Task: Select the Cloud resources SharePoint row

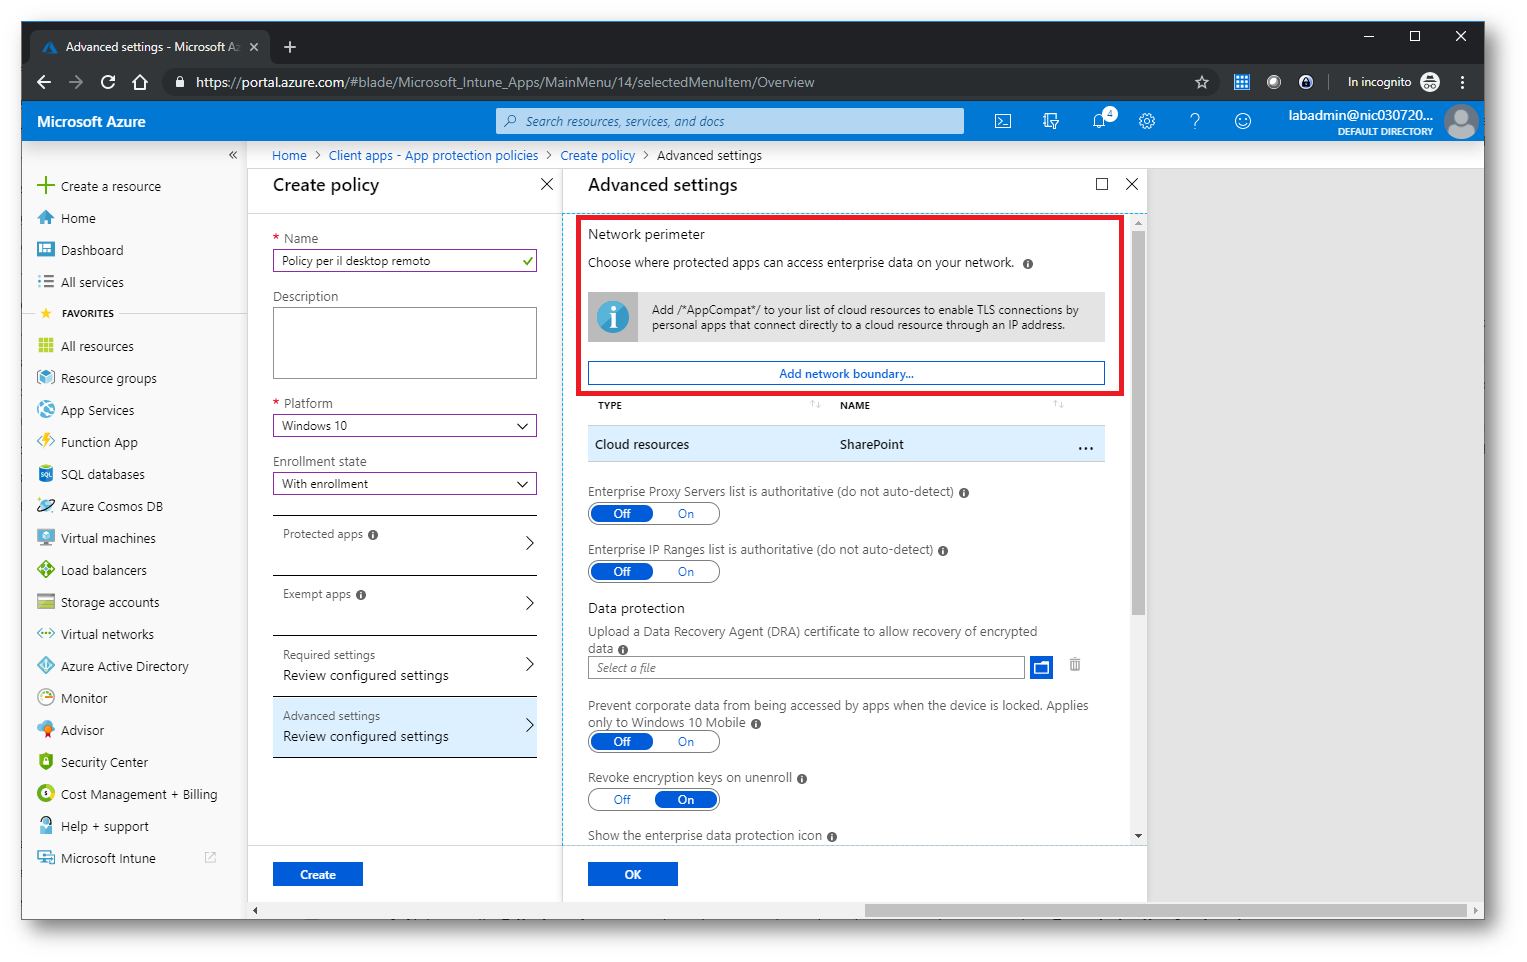Action: [846, 444]
